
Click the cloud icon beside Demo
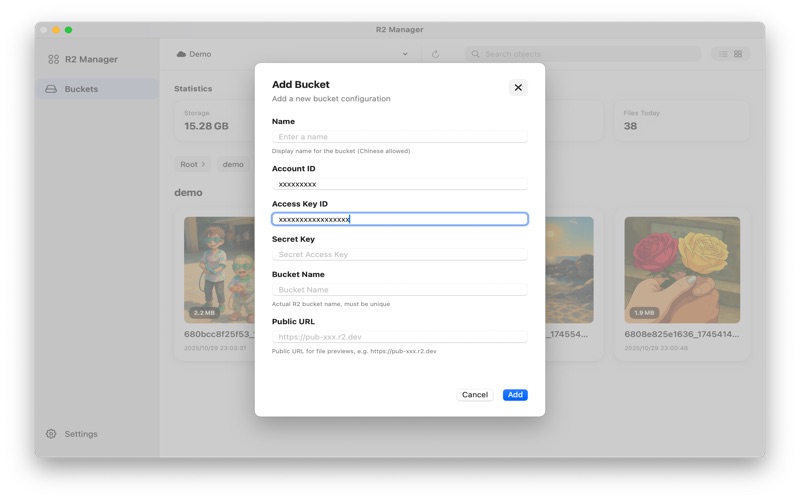pyautogui.click(x=181, y=54)
